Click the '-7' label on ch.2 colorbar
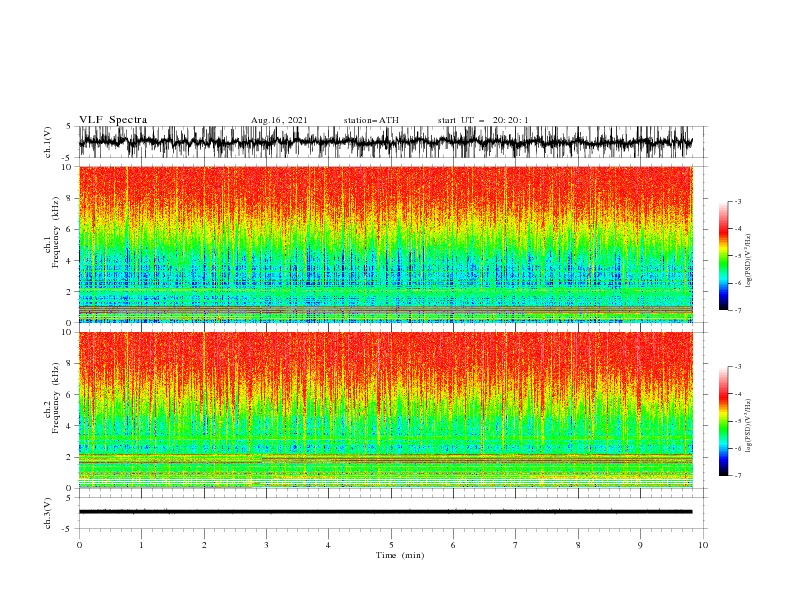The width and height of the screenshot is (792, 612). pyautogui.click(x=737, y=475)
